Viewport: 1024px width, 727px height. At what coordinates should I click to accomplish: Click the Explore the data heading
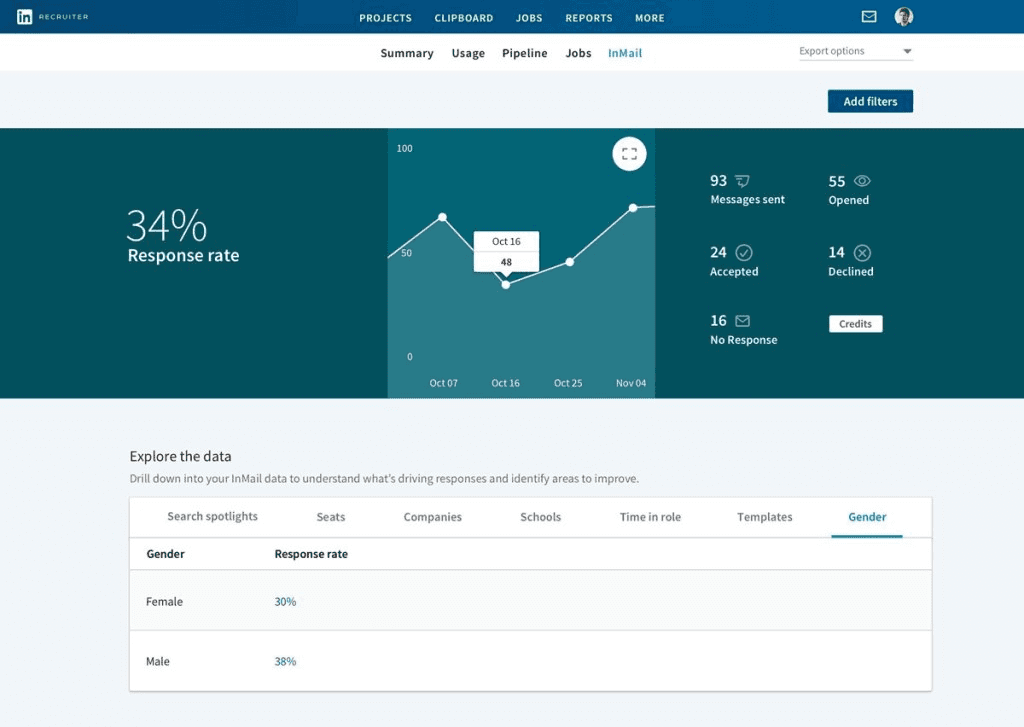tap(180, 456)
